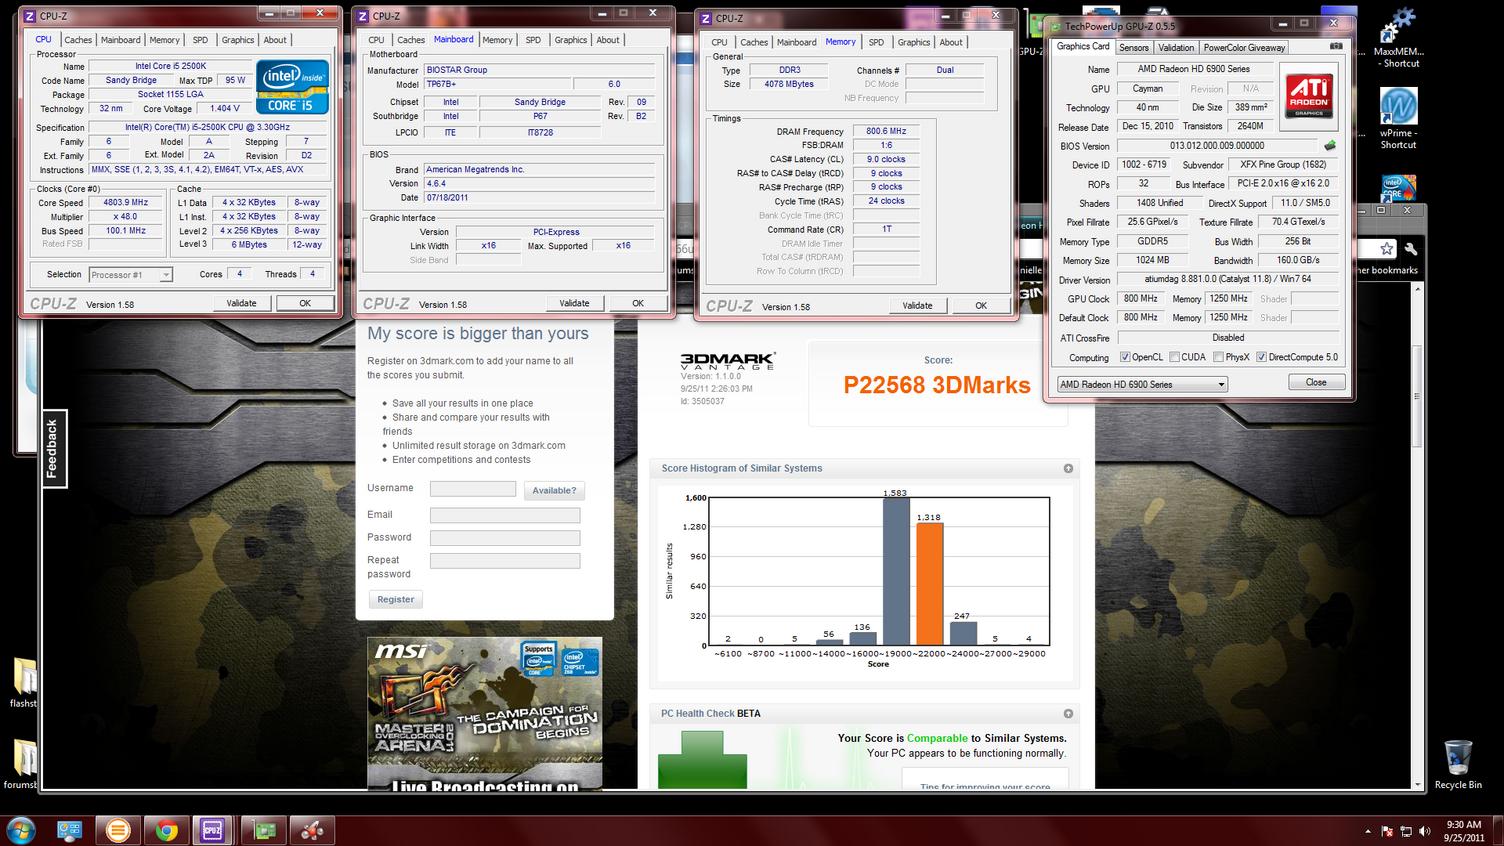1504x846 pixels.
Task: Show hidden tray icons arrow
Action: coord(1367,831)
